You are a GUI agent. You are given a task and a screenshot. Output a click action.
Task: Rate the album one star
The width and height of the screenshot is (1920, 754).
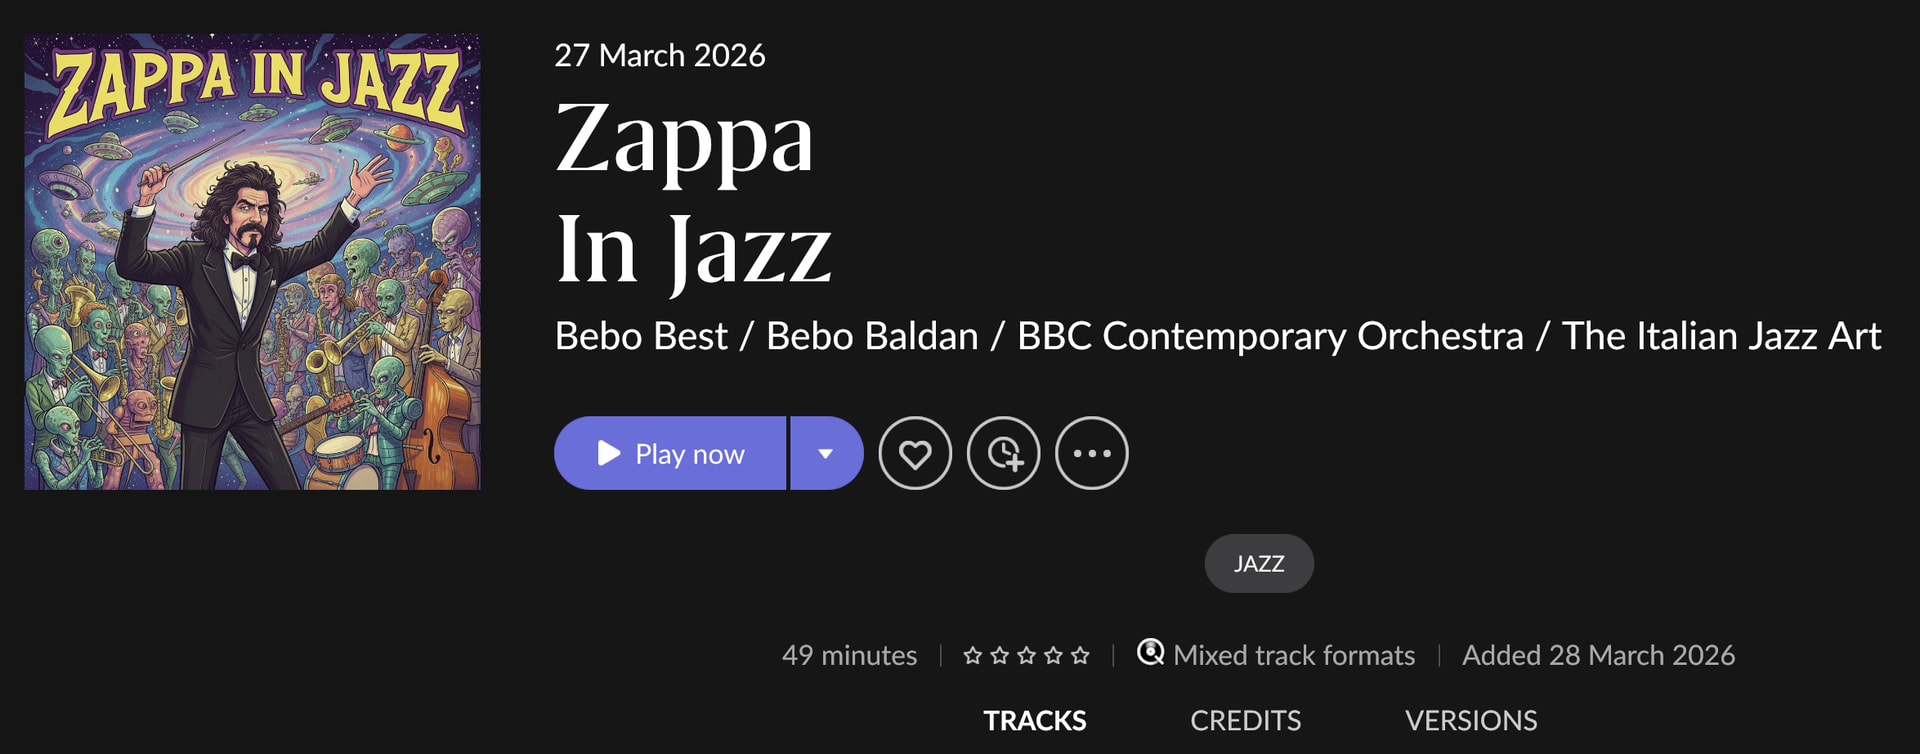coord(972,656)
